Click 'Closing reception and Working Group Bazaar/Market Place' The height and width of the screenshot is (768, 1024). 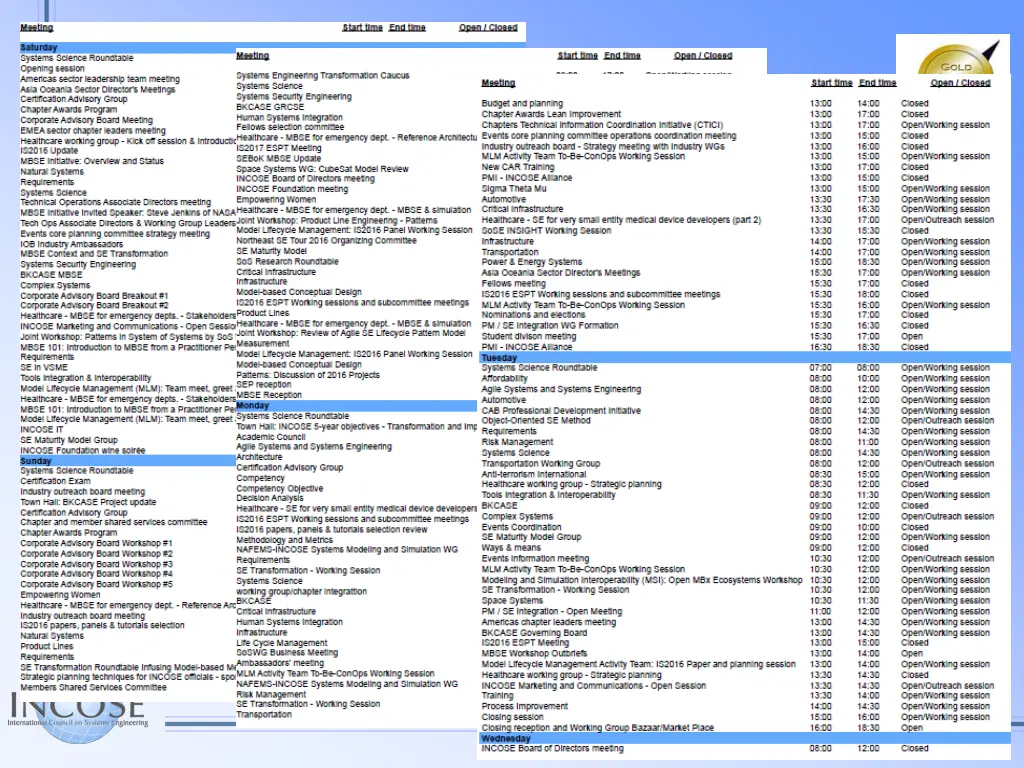click(598, 728)
